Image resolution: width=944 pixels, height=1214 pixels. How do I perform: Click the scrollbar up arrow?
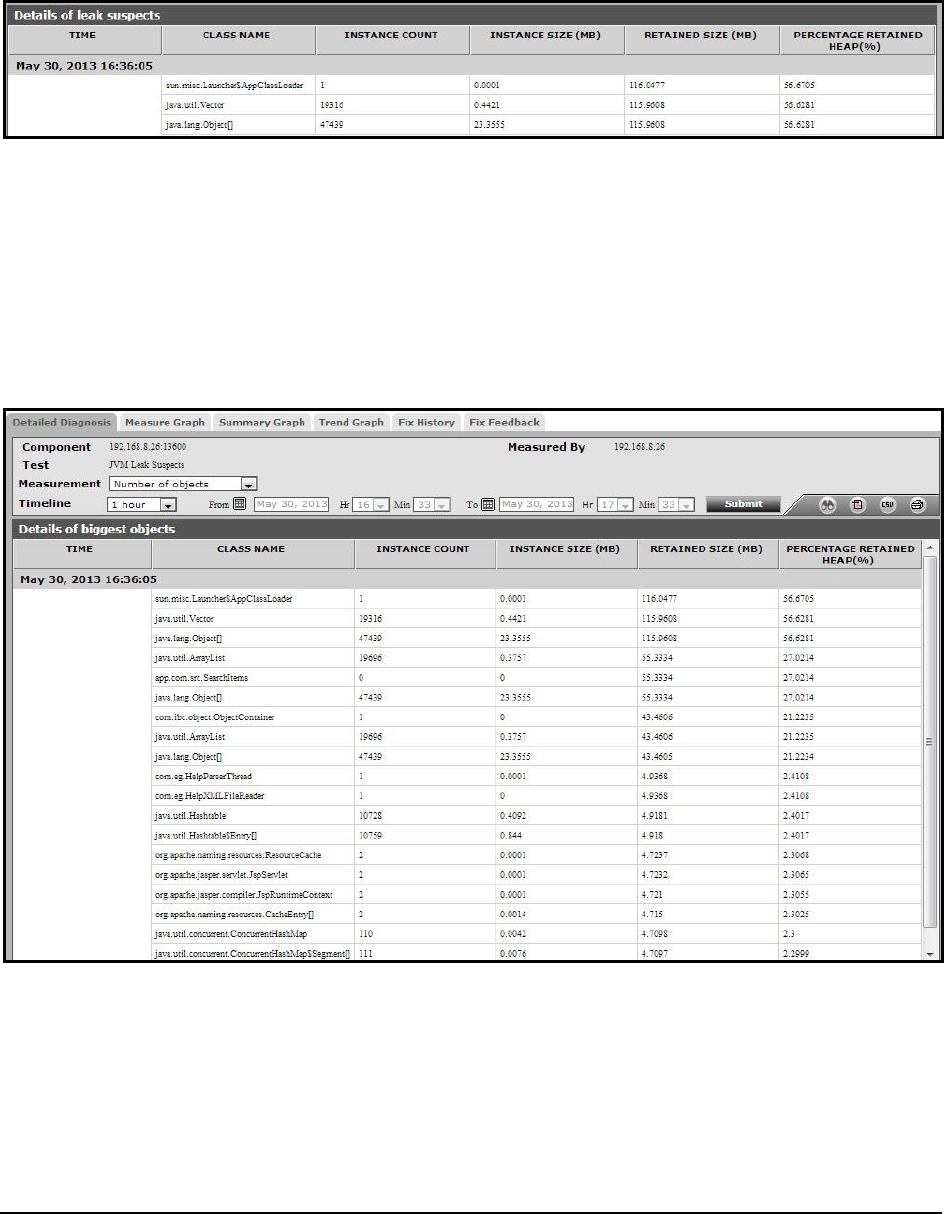click(931, 548)
